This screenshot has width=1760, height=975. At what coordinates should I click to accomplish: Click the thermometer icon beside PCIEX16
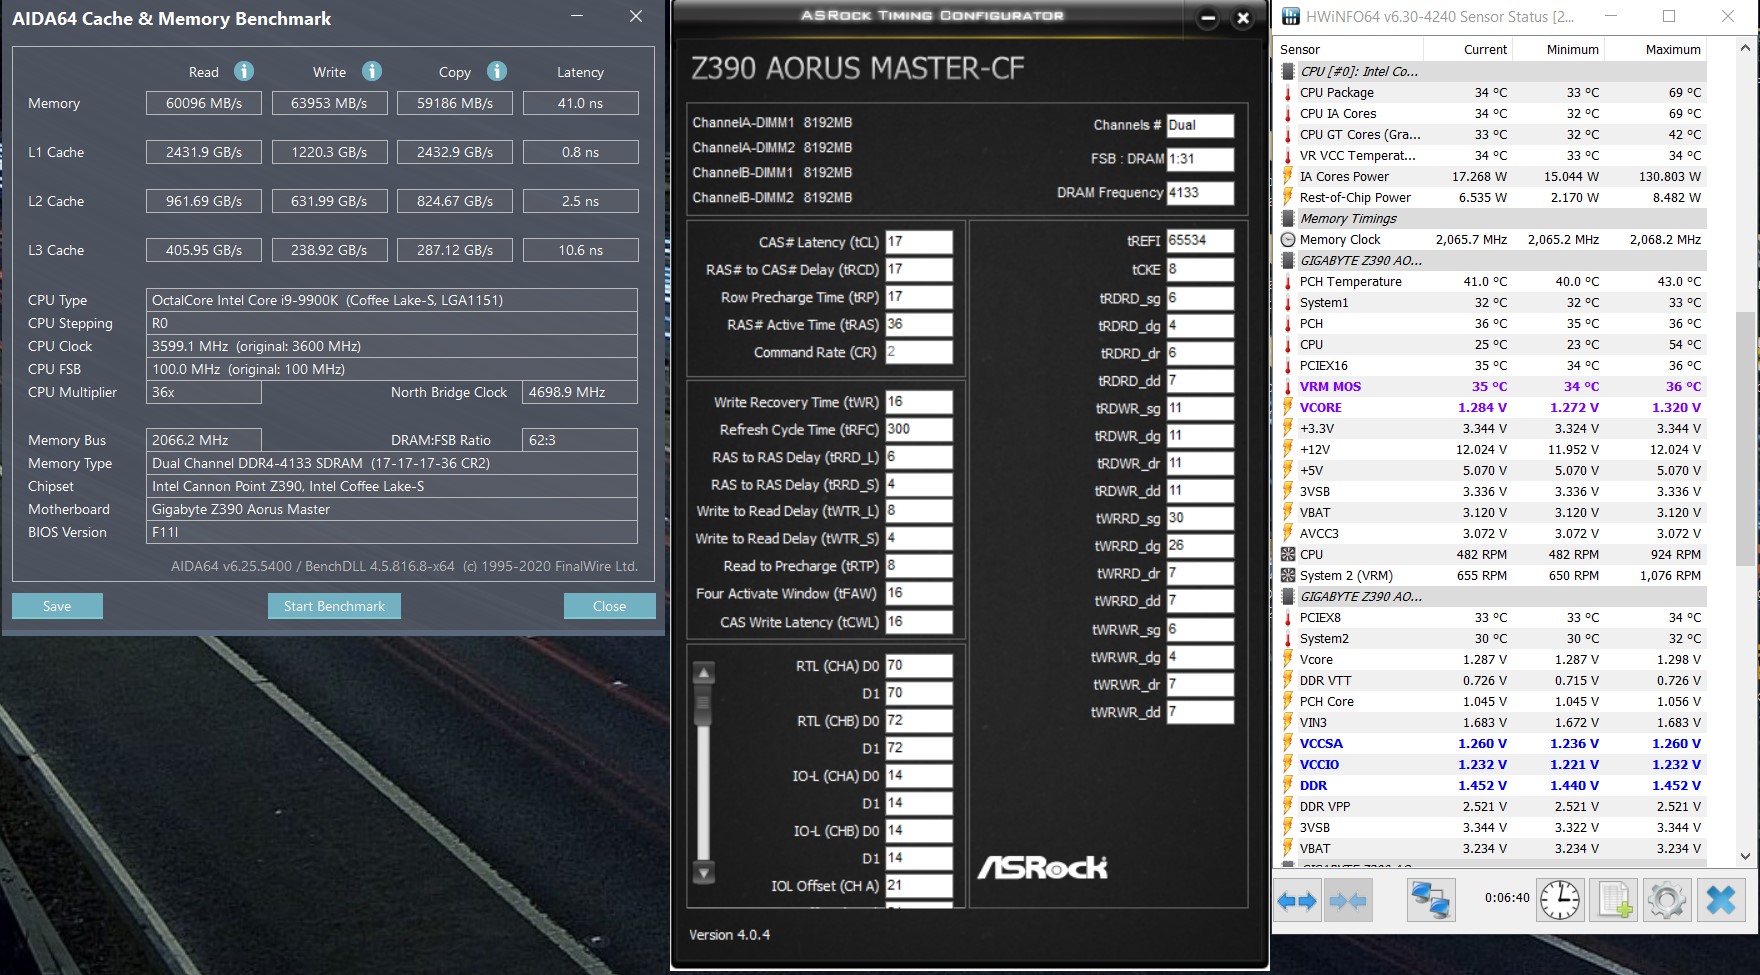pyautogui.click(x=1288, y=366)
